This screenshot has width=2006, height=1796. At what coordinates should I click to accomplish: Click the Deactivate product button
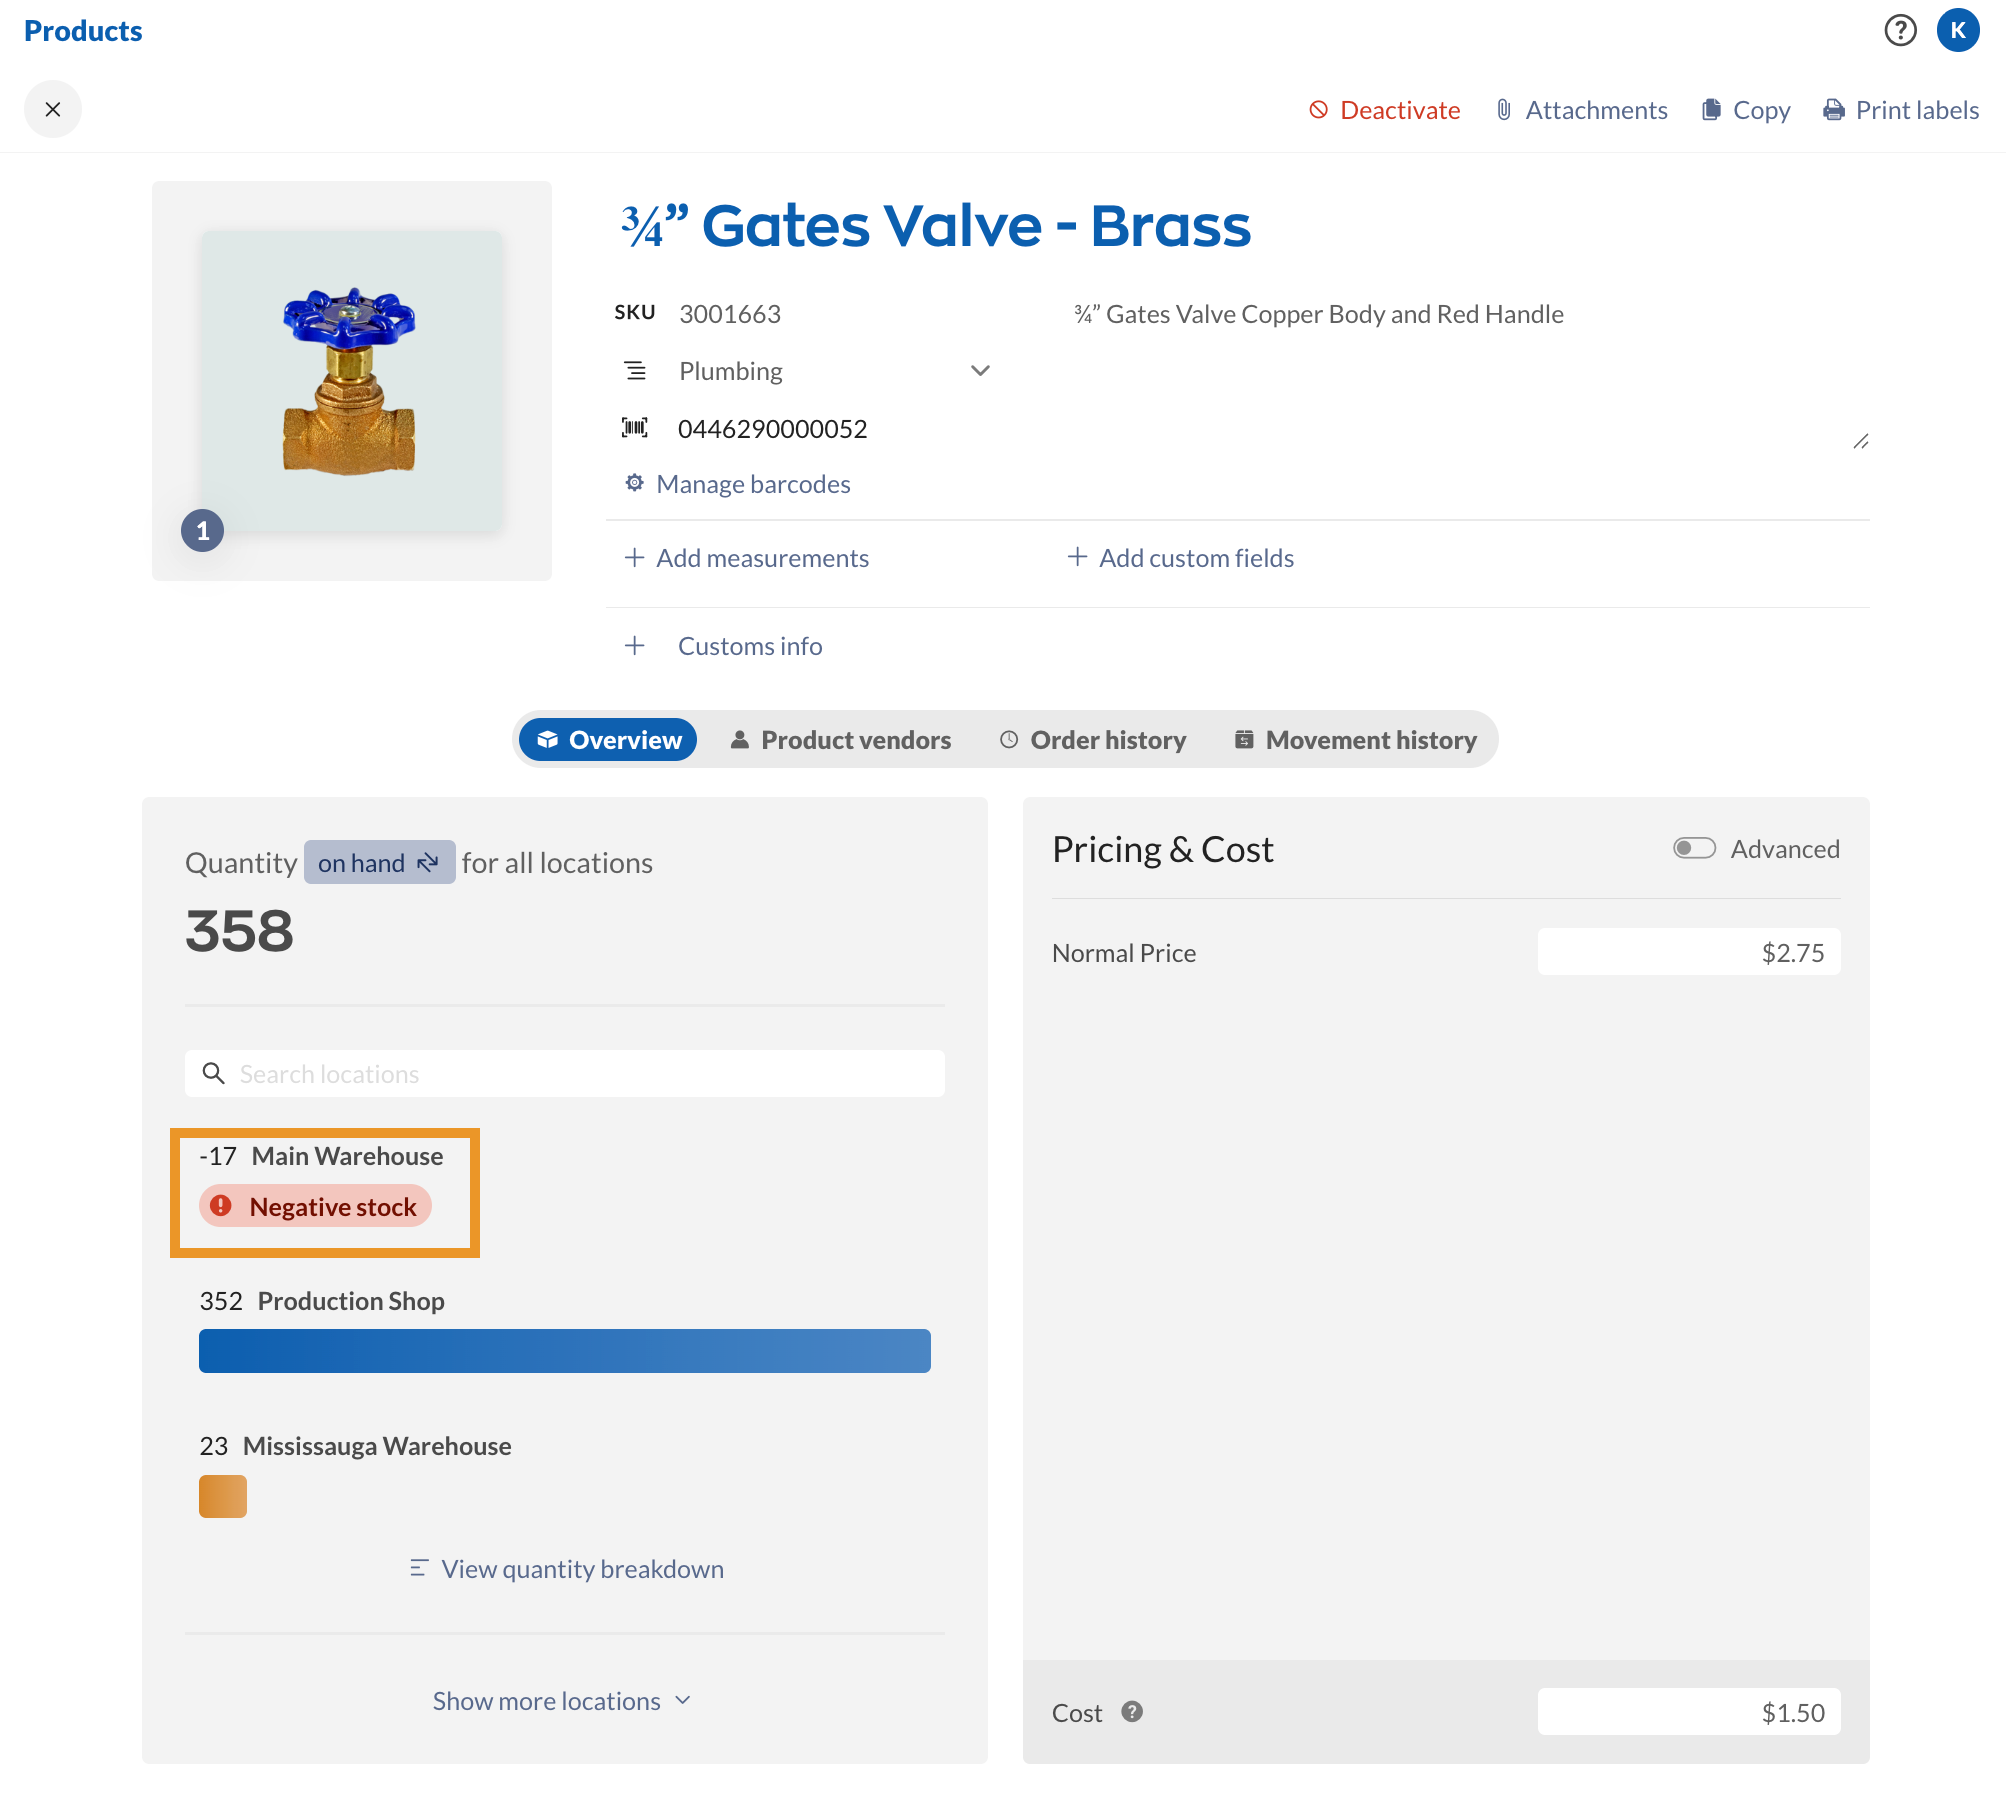[x=1385, y=110]
